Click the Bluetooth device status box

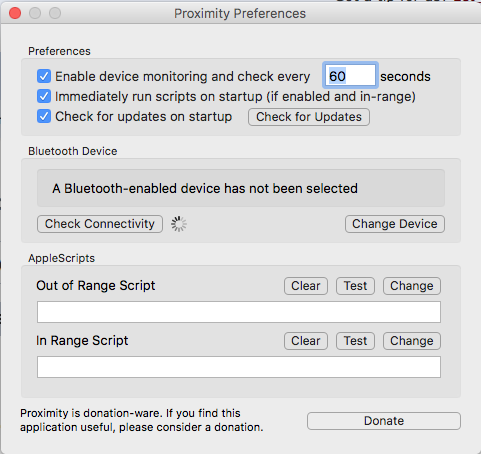(241, 188)
